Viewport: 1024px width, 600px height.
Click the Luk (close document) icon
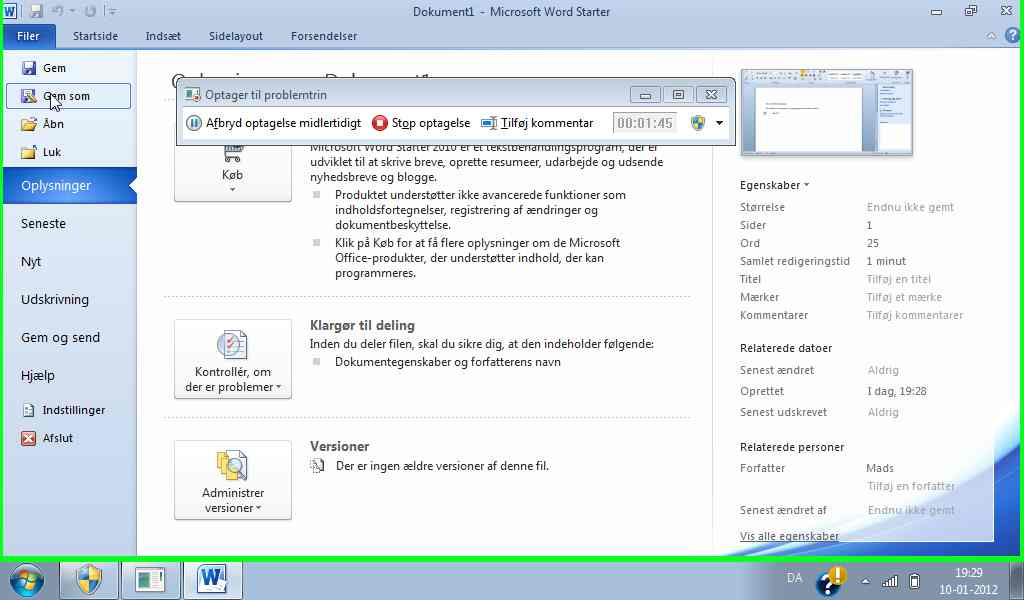pos(29,152)
